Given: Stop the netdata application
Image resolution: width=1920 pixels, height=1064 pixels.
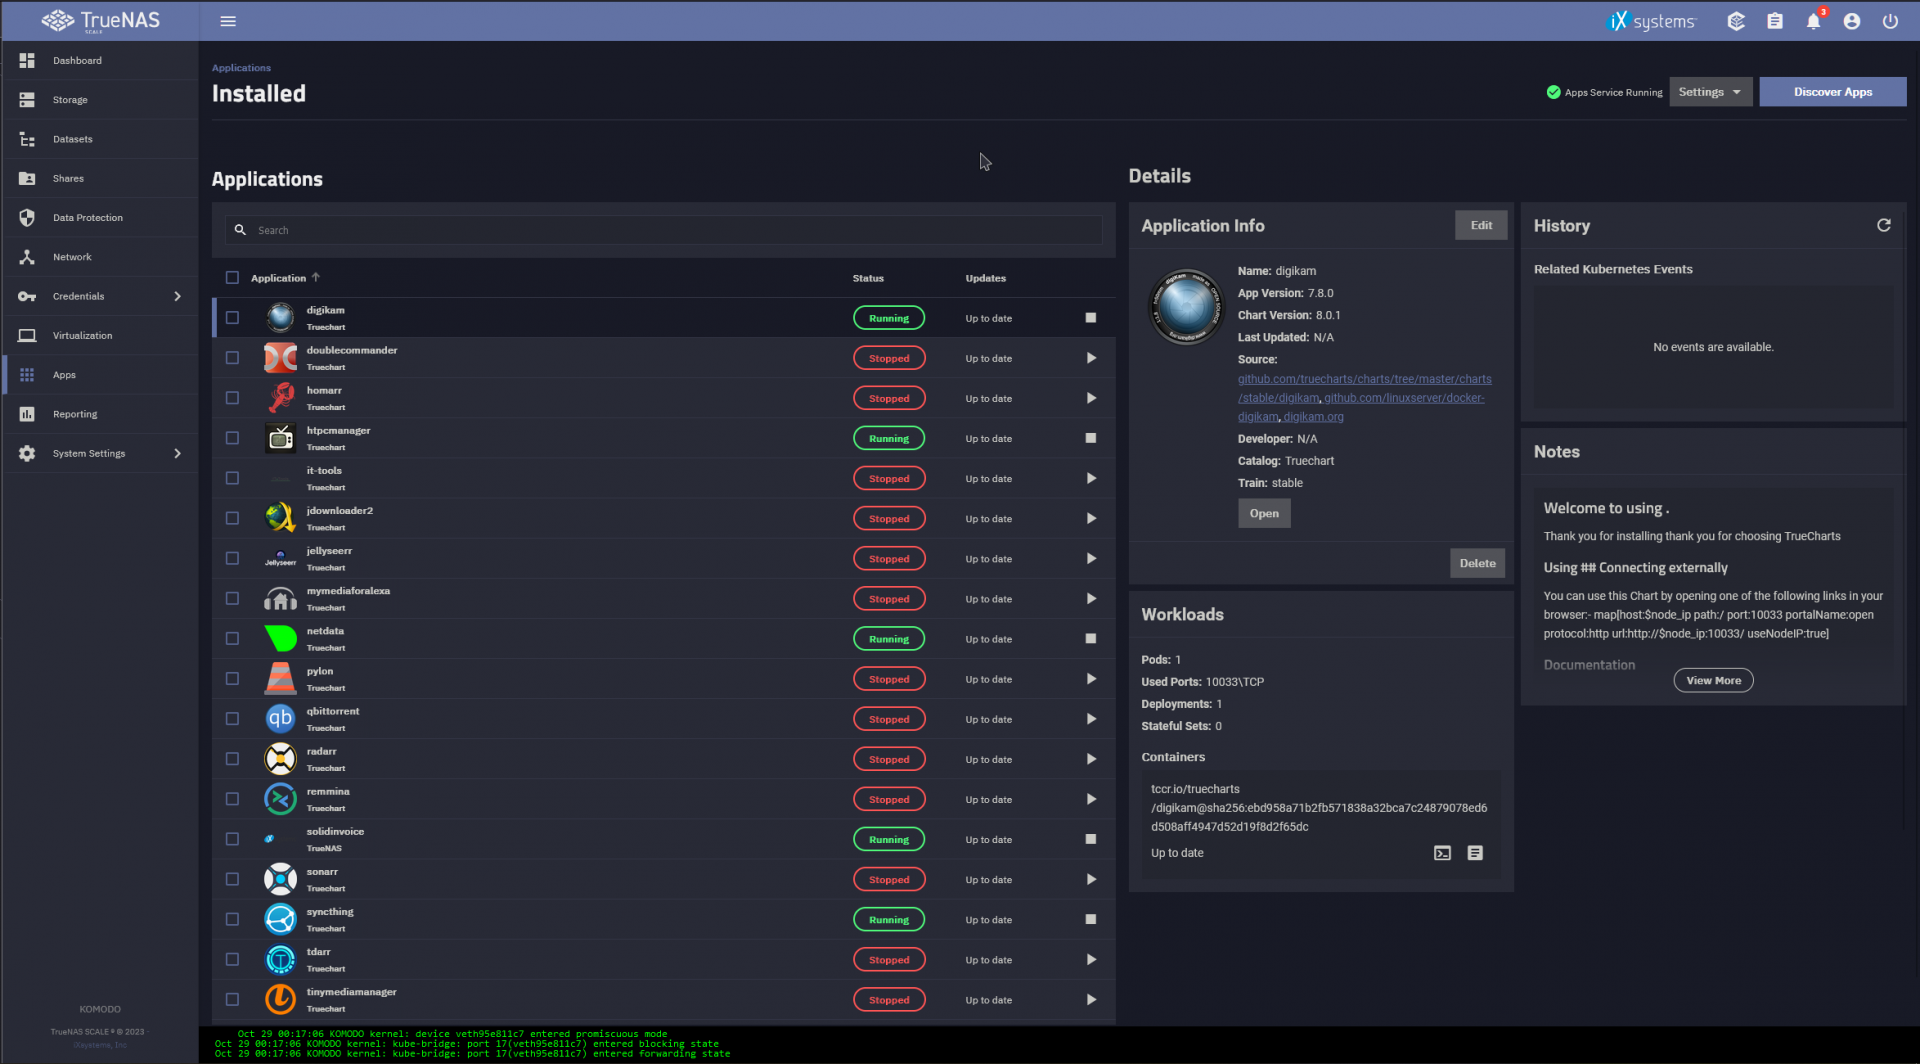Looking at the screenshot, I should click(1091, 638).
